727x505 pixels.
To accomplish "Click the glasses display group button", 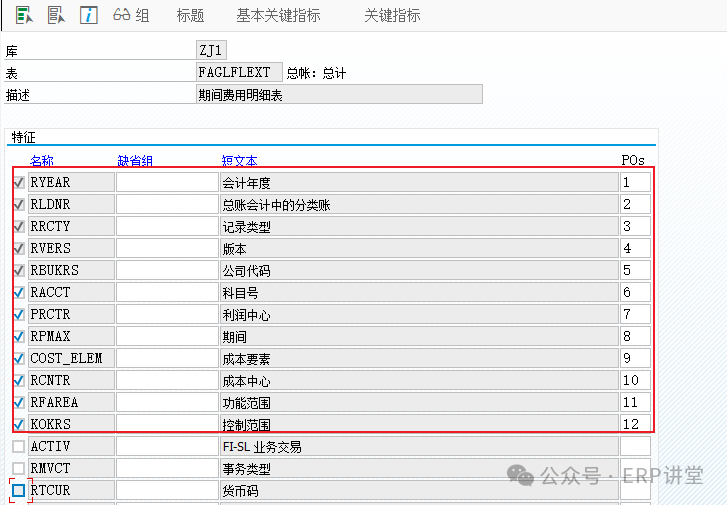I will tap(131, 15).
